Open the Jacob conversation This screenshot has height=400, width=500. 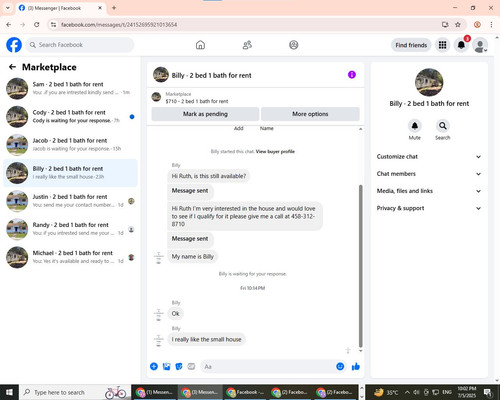point(70,145)
